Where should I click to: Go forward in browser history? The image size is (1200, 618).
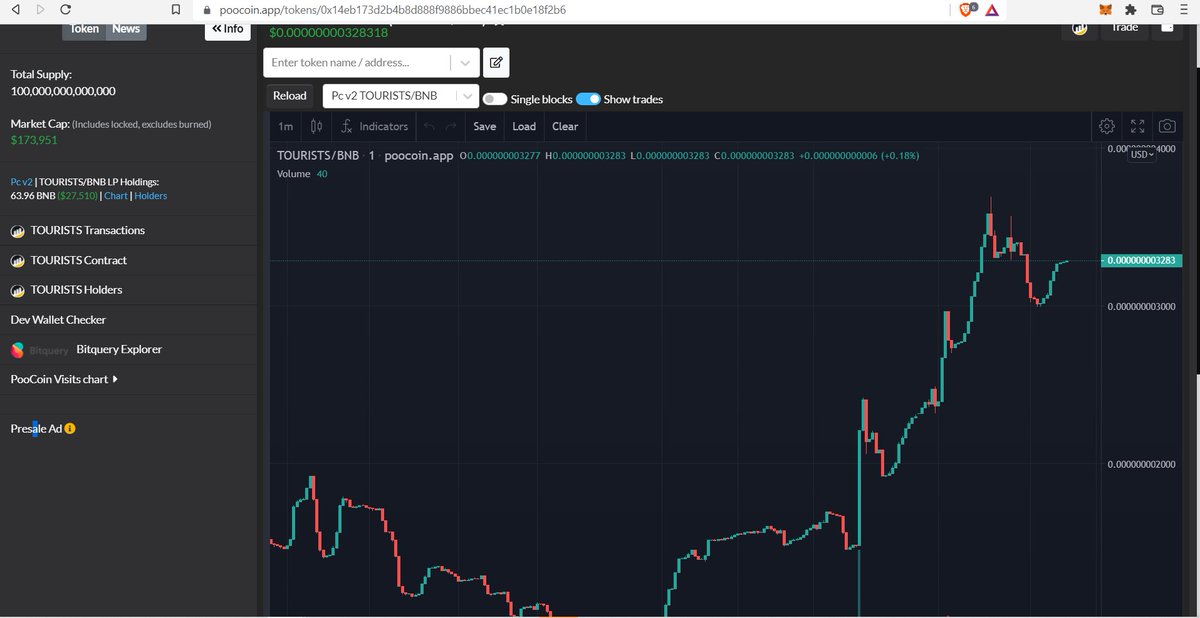40,9
